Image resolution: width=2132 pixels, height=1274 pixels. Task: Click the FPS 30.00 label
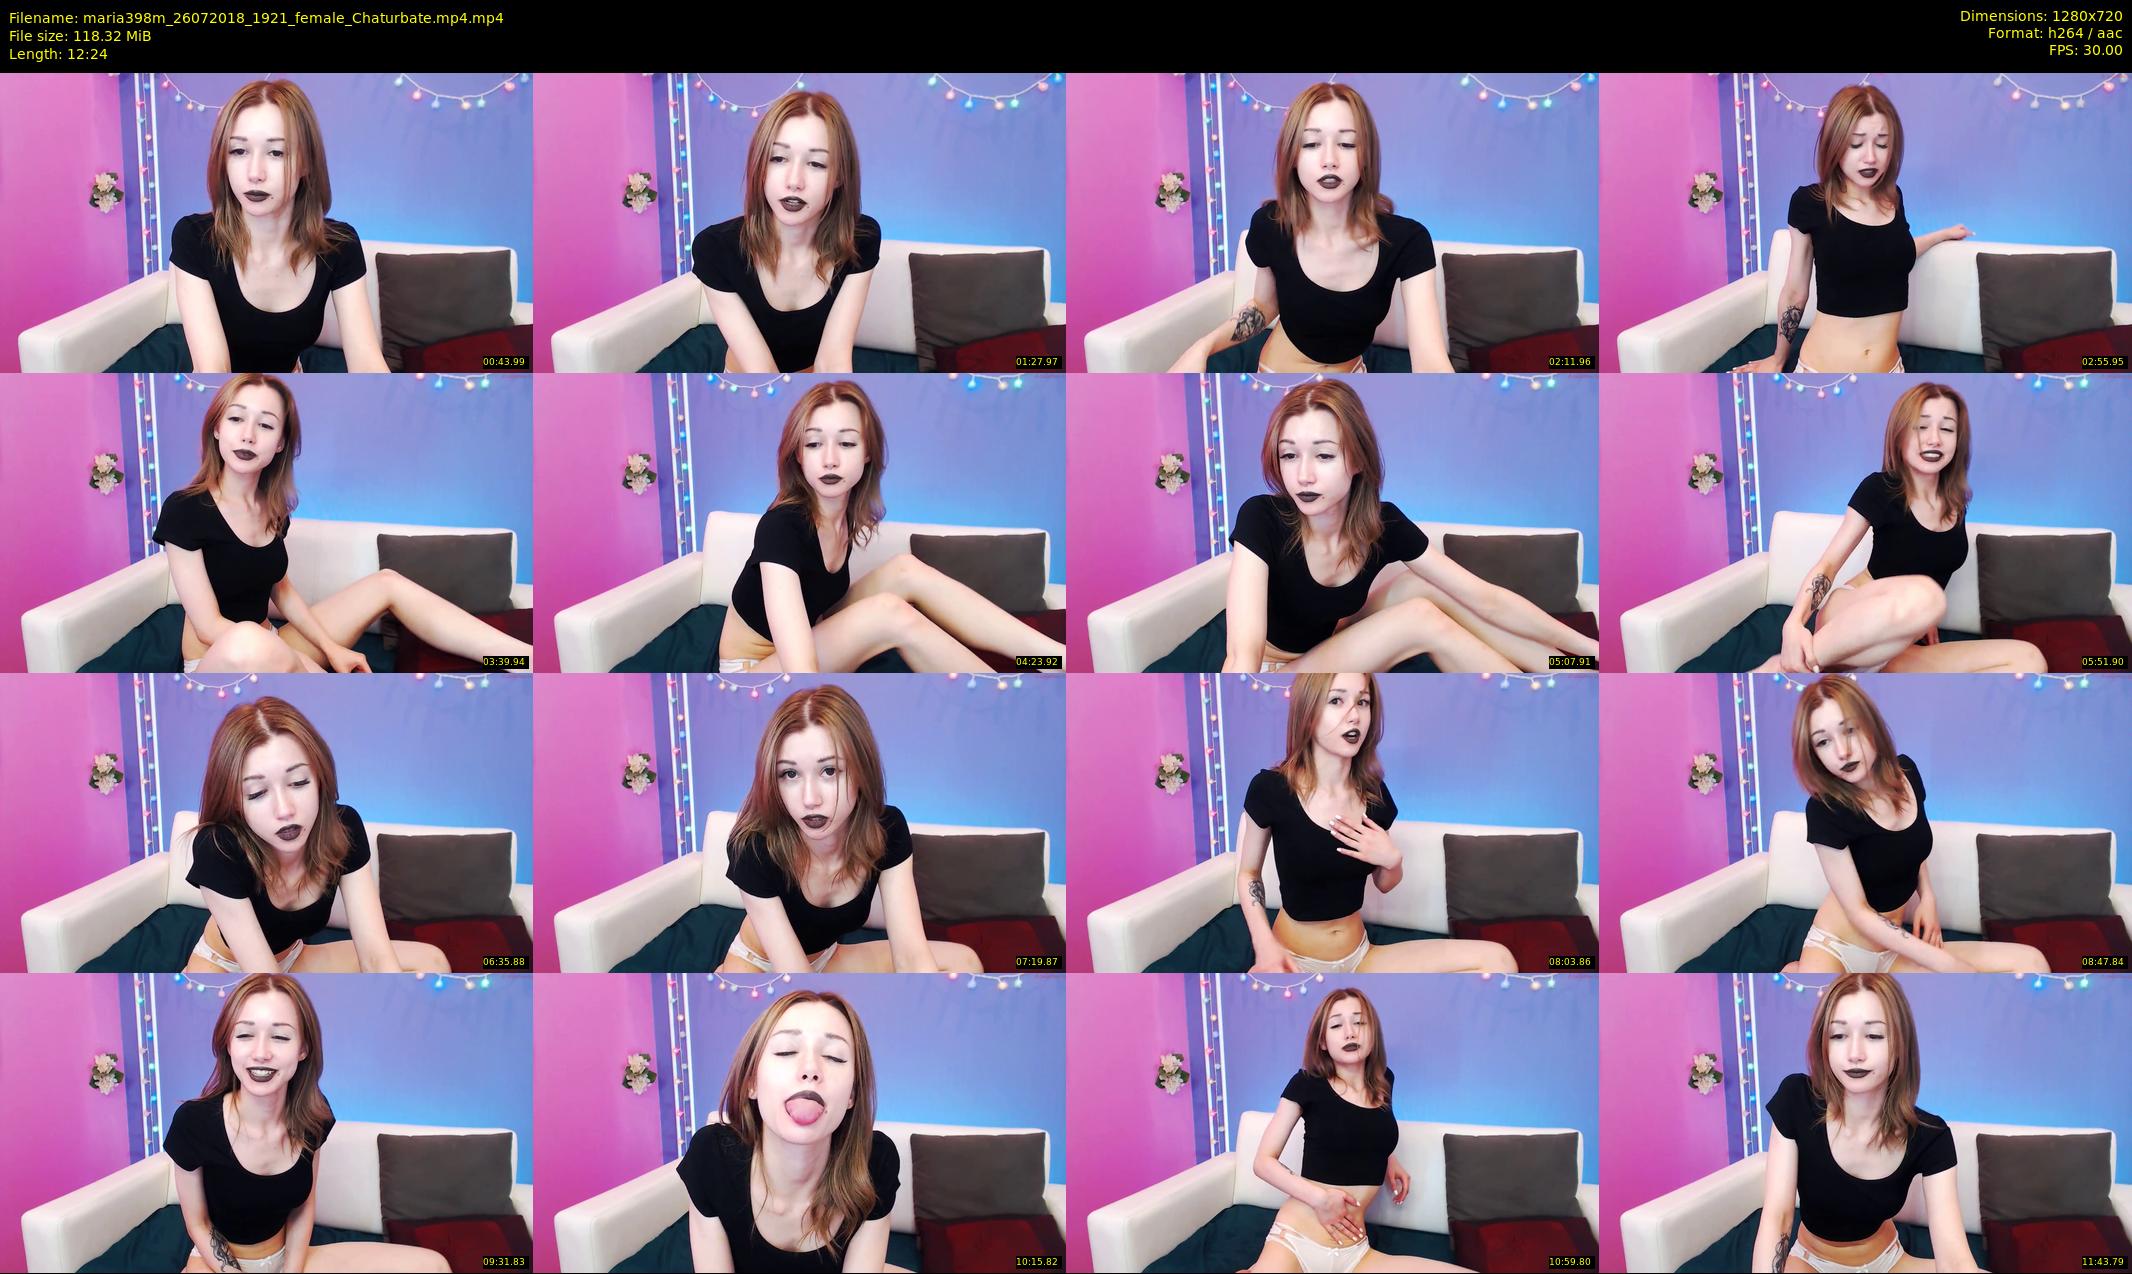2085,50
